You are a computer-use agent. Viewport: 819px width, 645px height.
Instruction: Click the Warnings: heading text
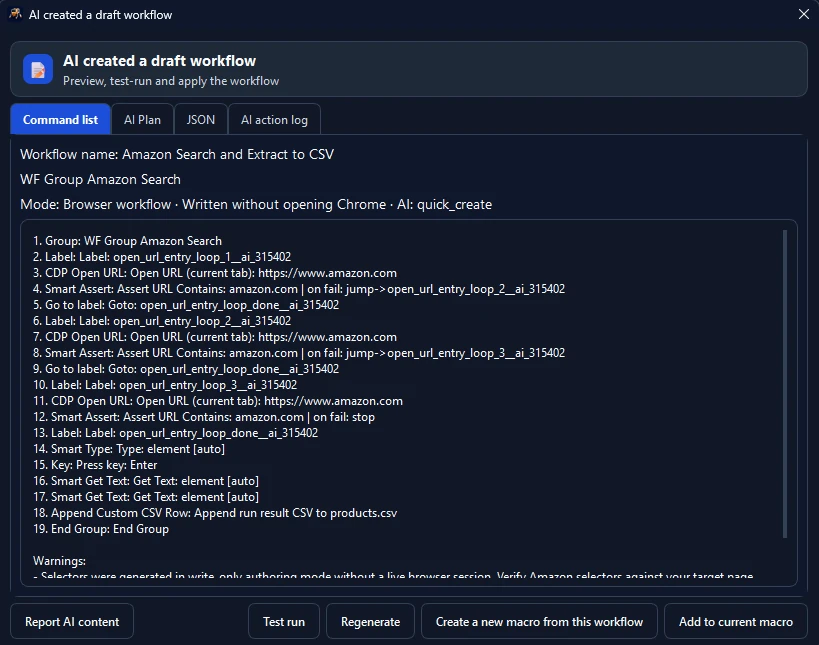coord(59,561)
